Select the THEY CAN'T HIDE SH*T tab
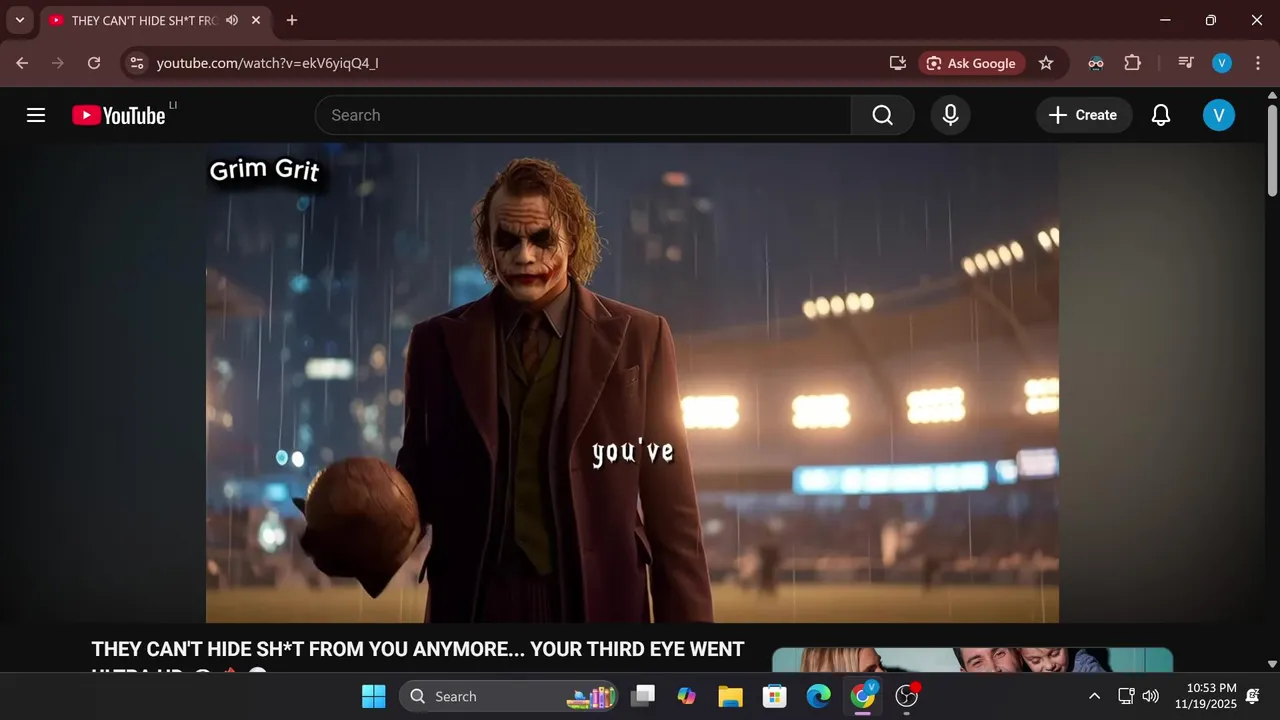 click(x=143, y=20)
